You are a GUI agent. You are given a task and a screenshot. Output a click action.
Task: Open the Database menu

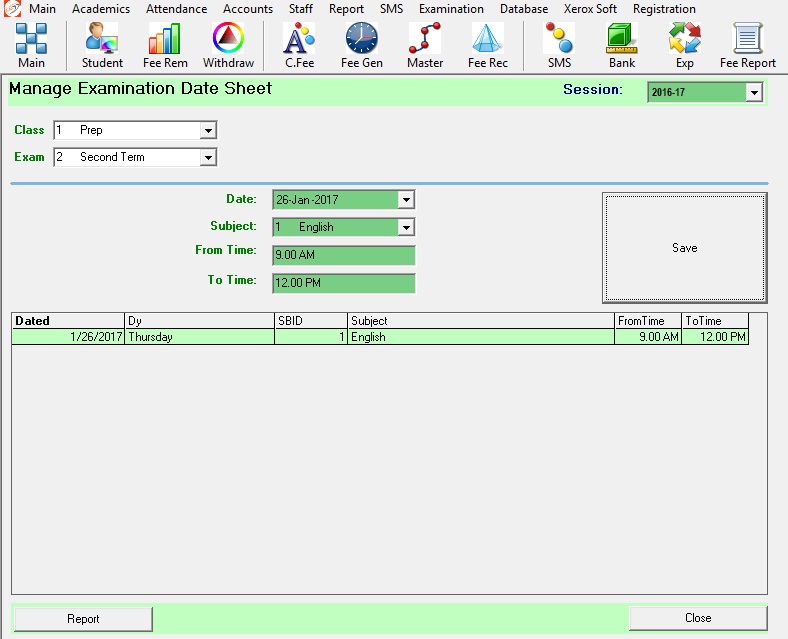524,9
